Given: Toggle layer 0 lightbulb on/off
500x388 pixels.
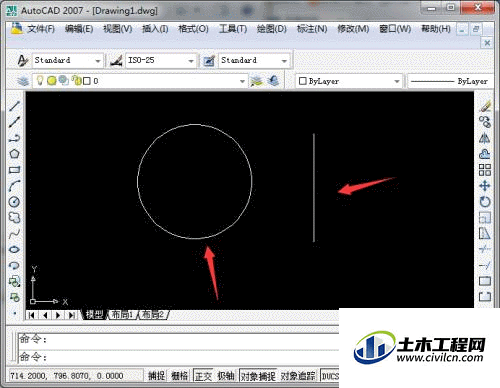Looking at the screenshot, I should 40,80.
